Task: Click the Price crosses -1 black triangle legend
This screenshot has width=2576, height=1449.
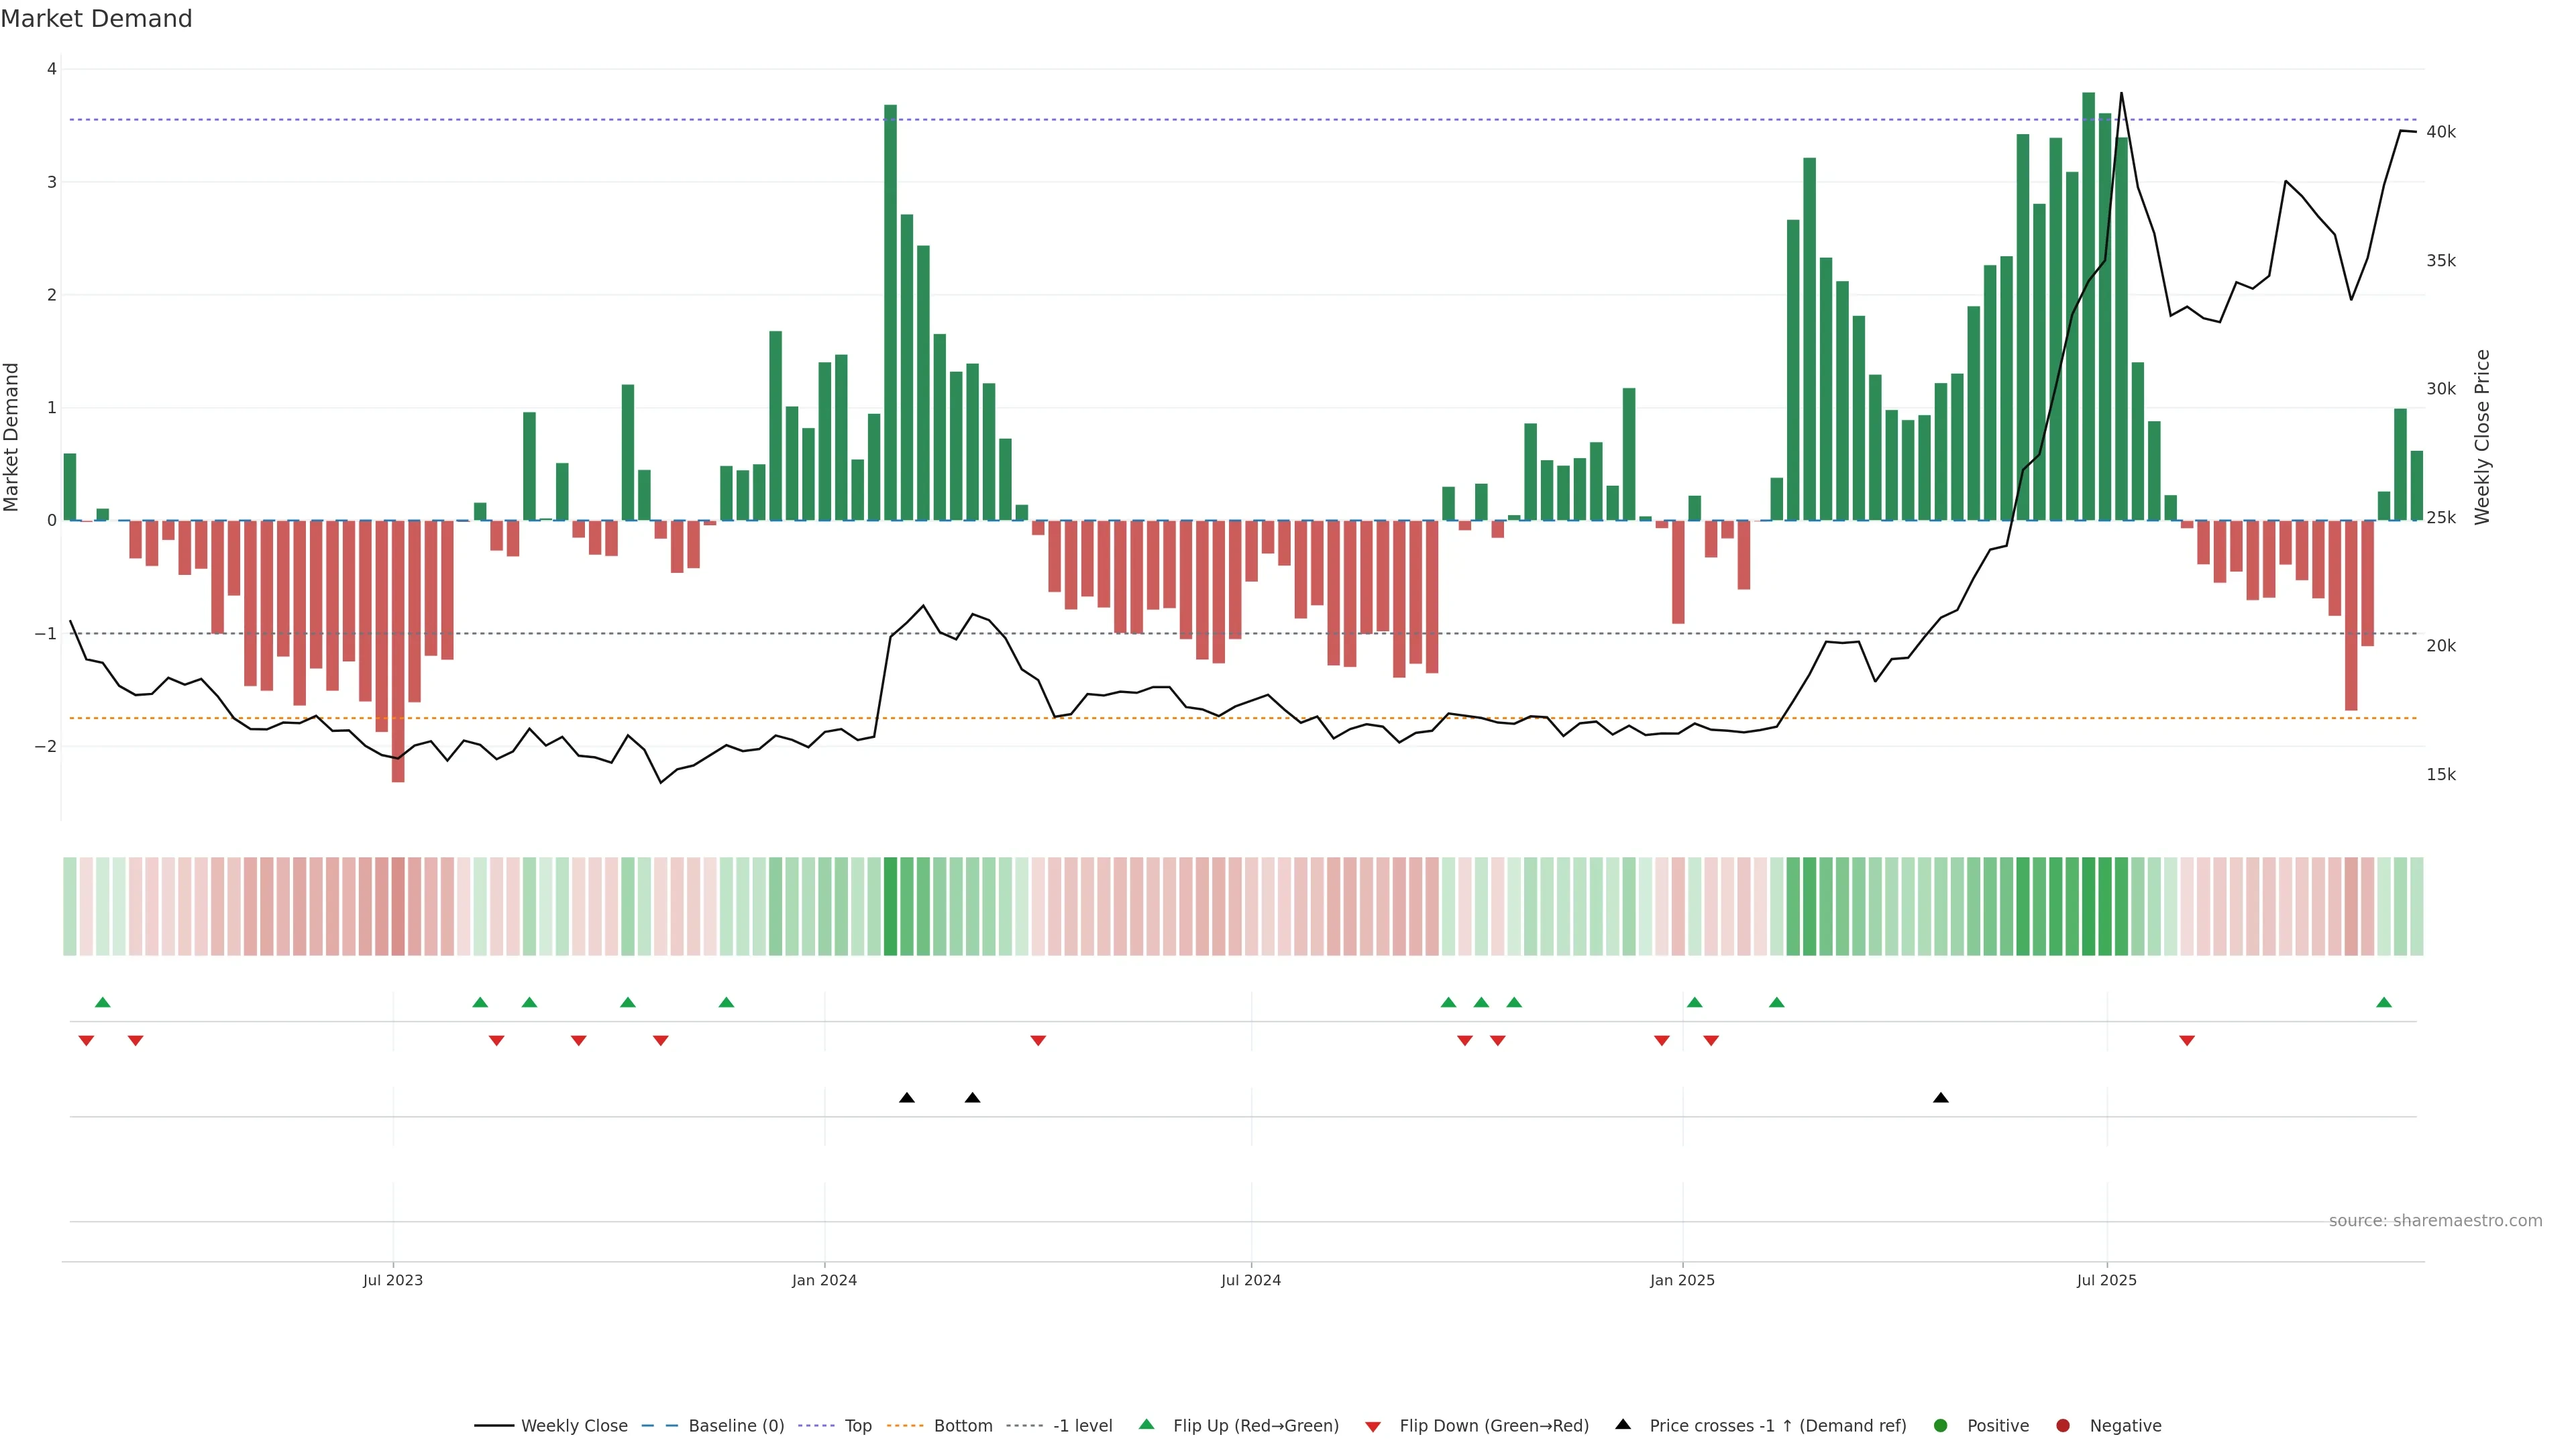Action: click(1623, 1425)
